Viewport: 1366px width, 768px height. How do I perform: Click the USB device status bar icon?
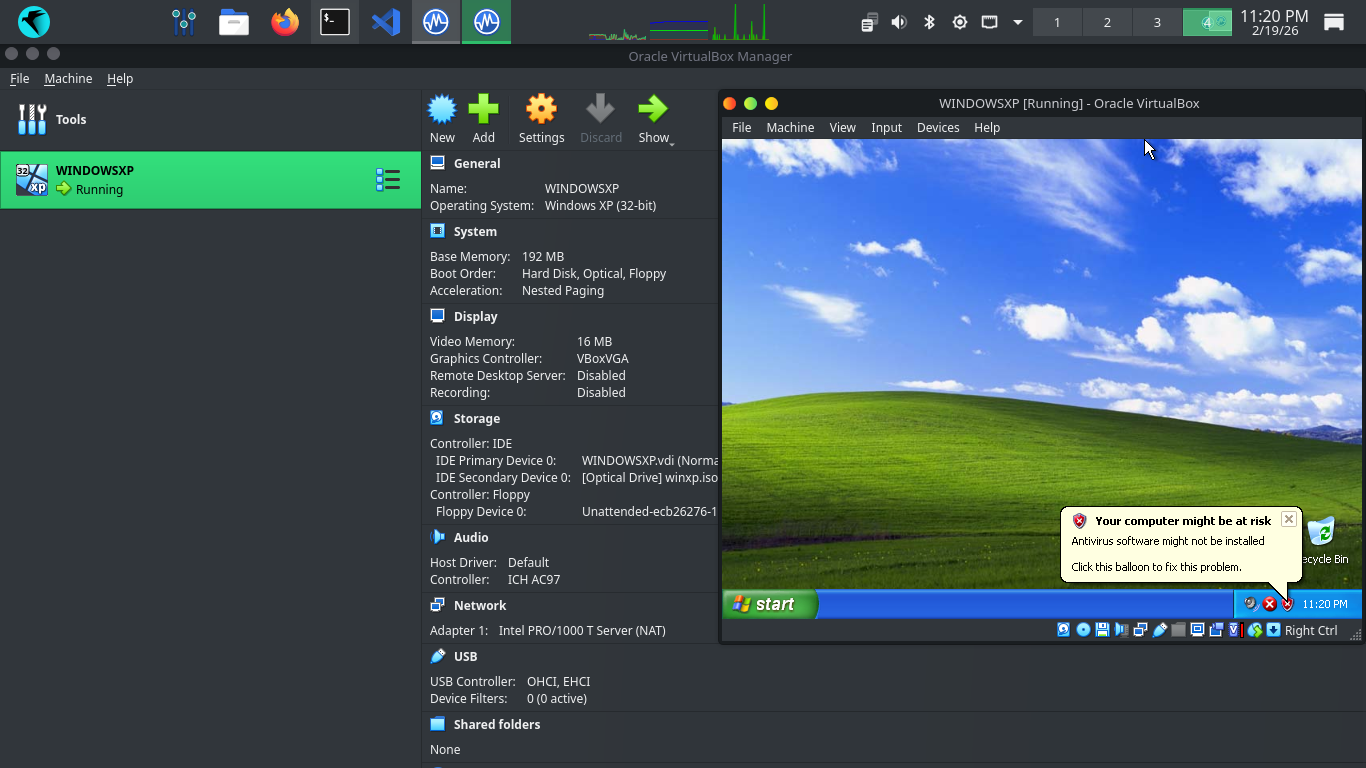[x=1160, y=630]
